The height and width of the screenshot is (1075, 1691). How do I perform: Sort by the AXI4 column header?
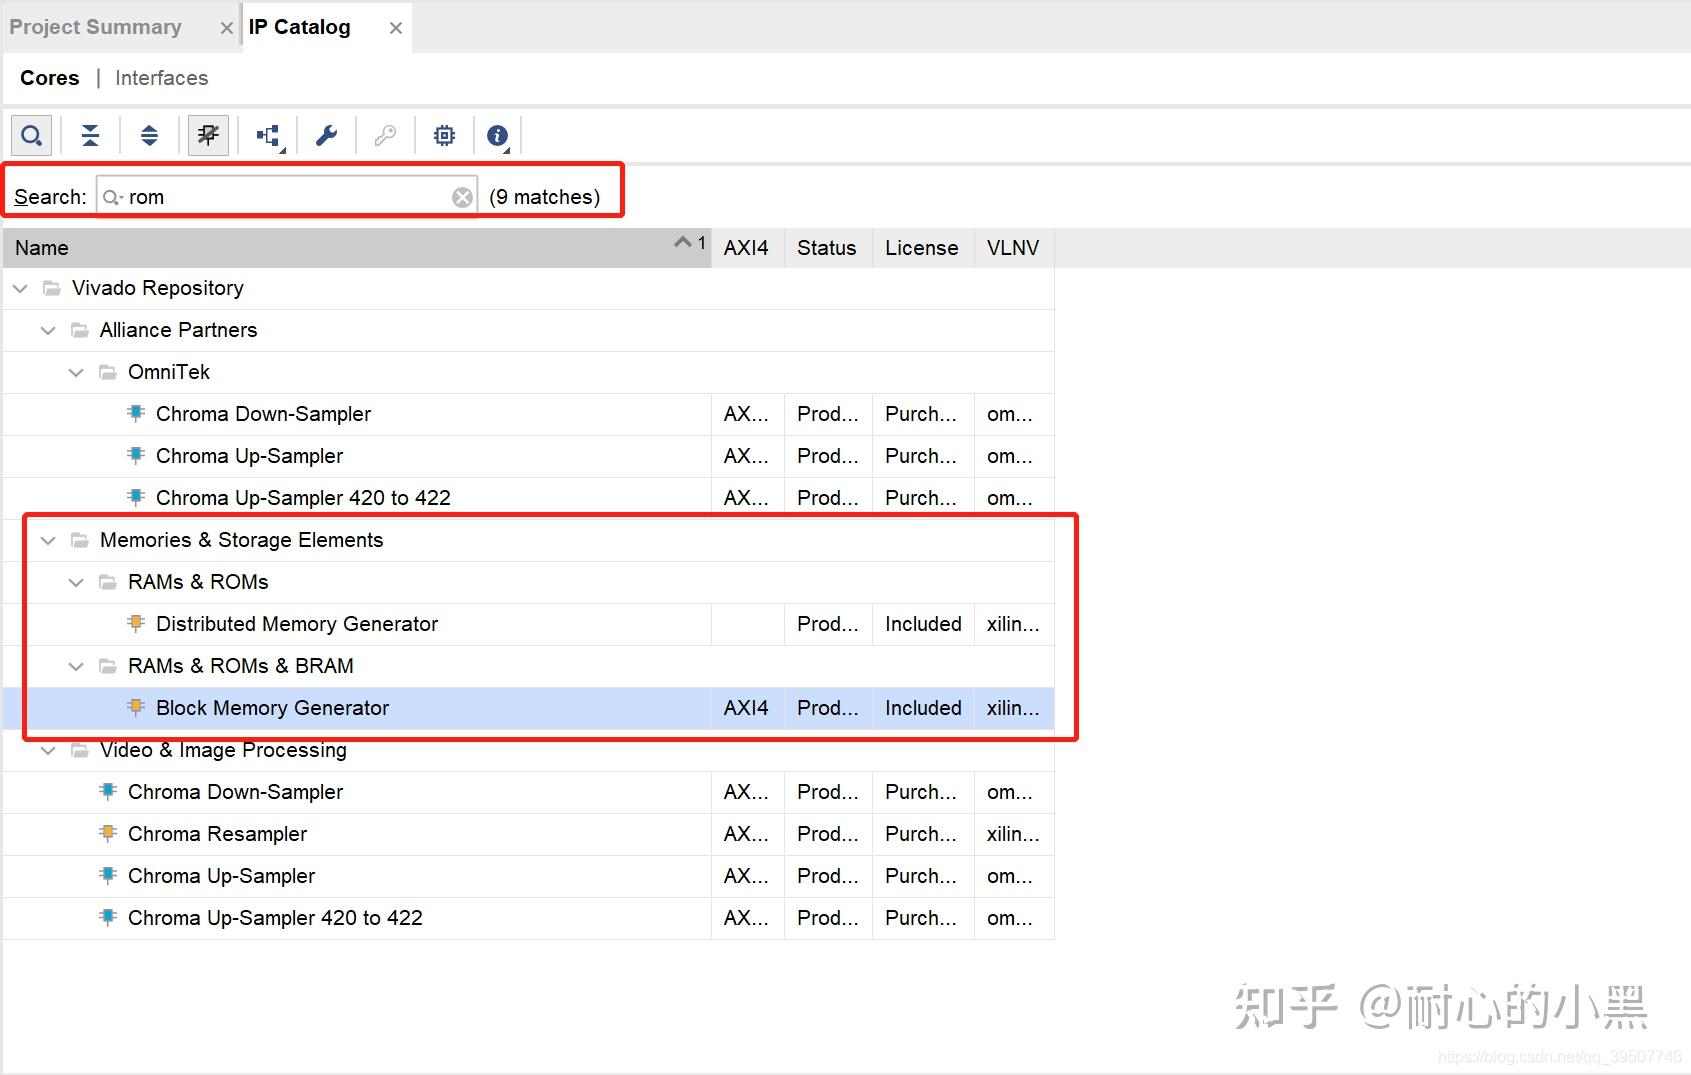(747, 248)
